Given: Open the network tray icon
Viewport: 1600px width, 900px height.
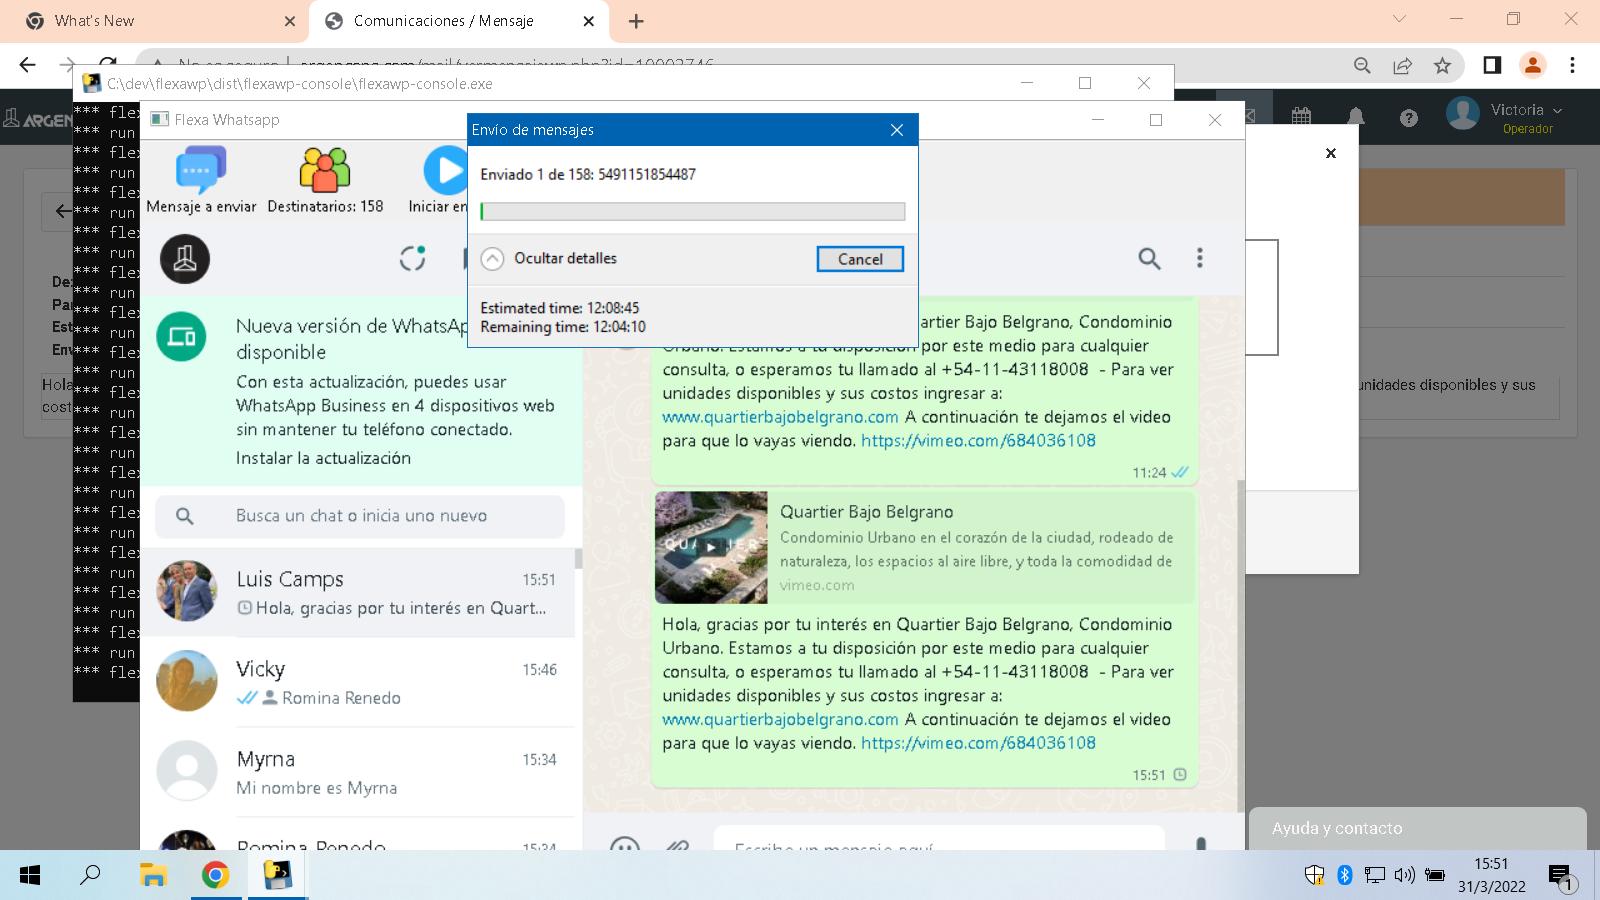Looking at the screenshot, I should pyautogui.click(x=1375, y=875).
